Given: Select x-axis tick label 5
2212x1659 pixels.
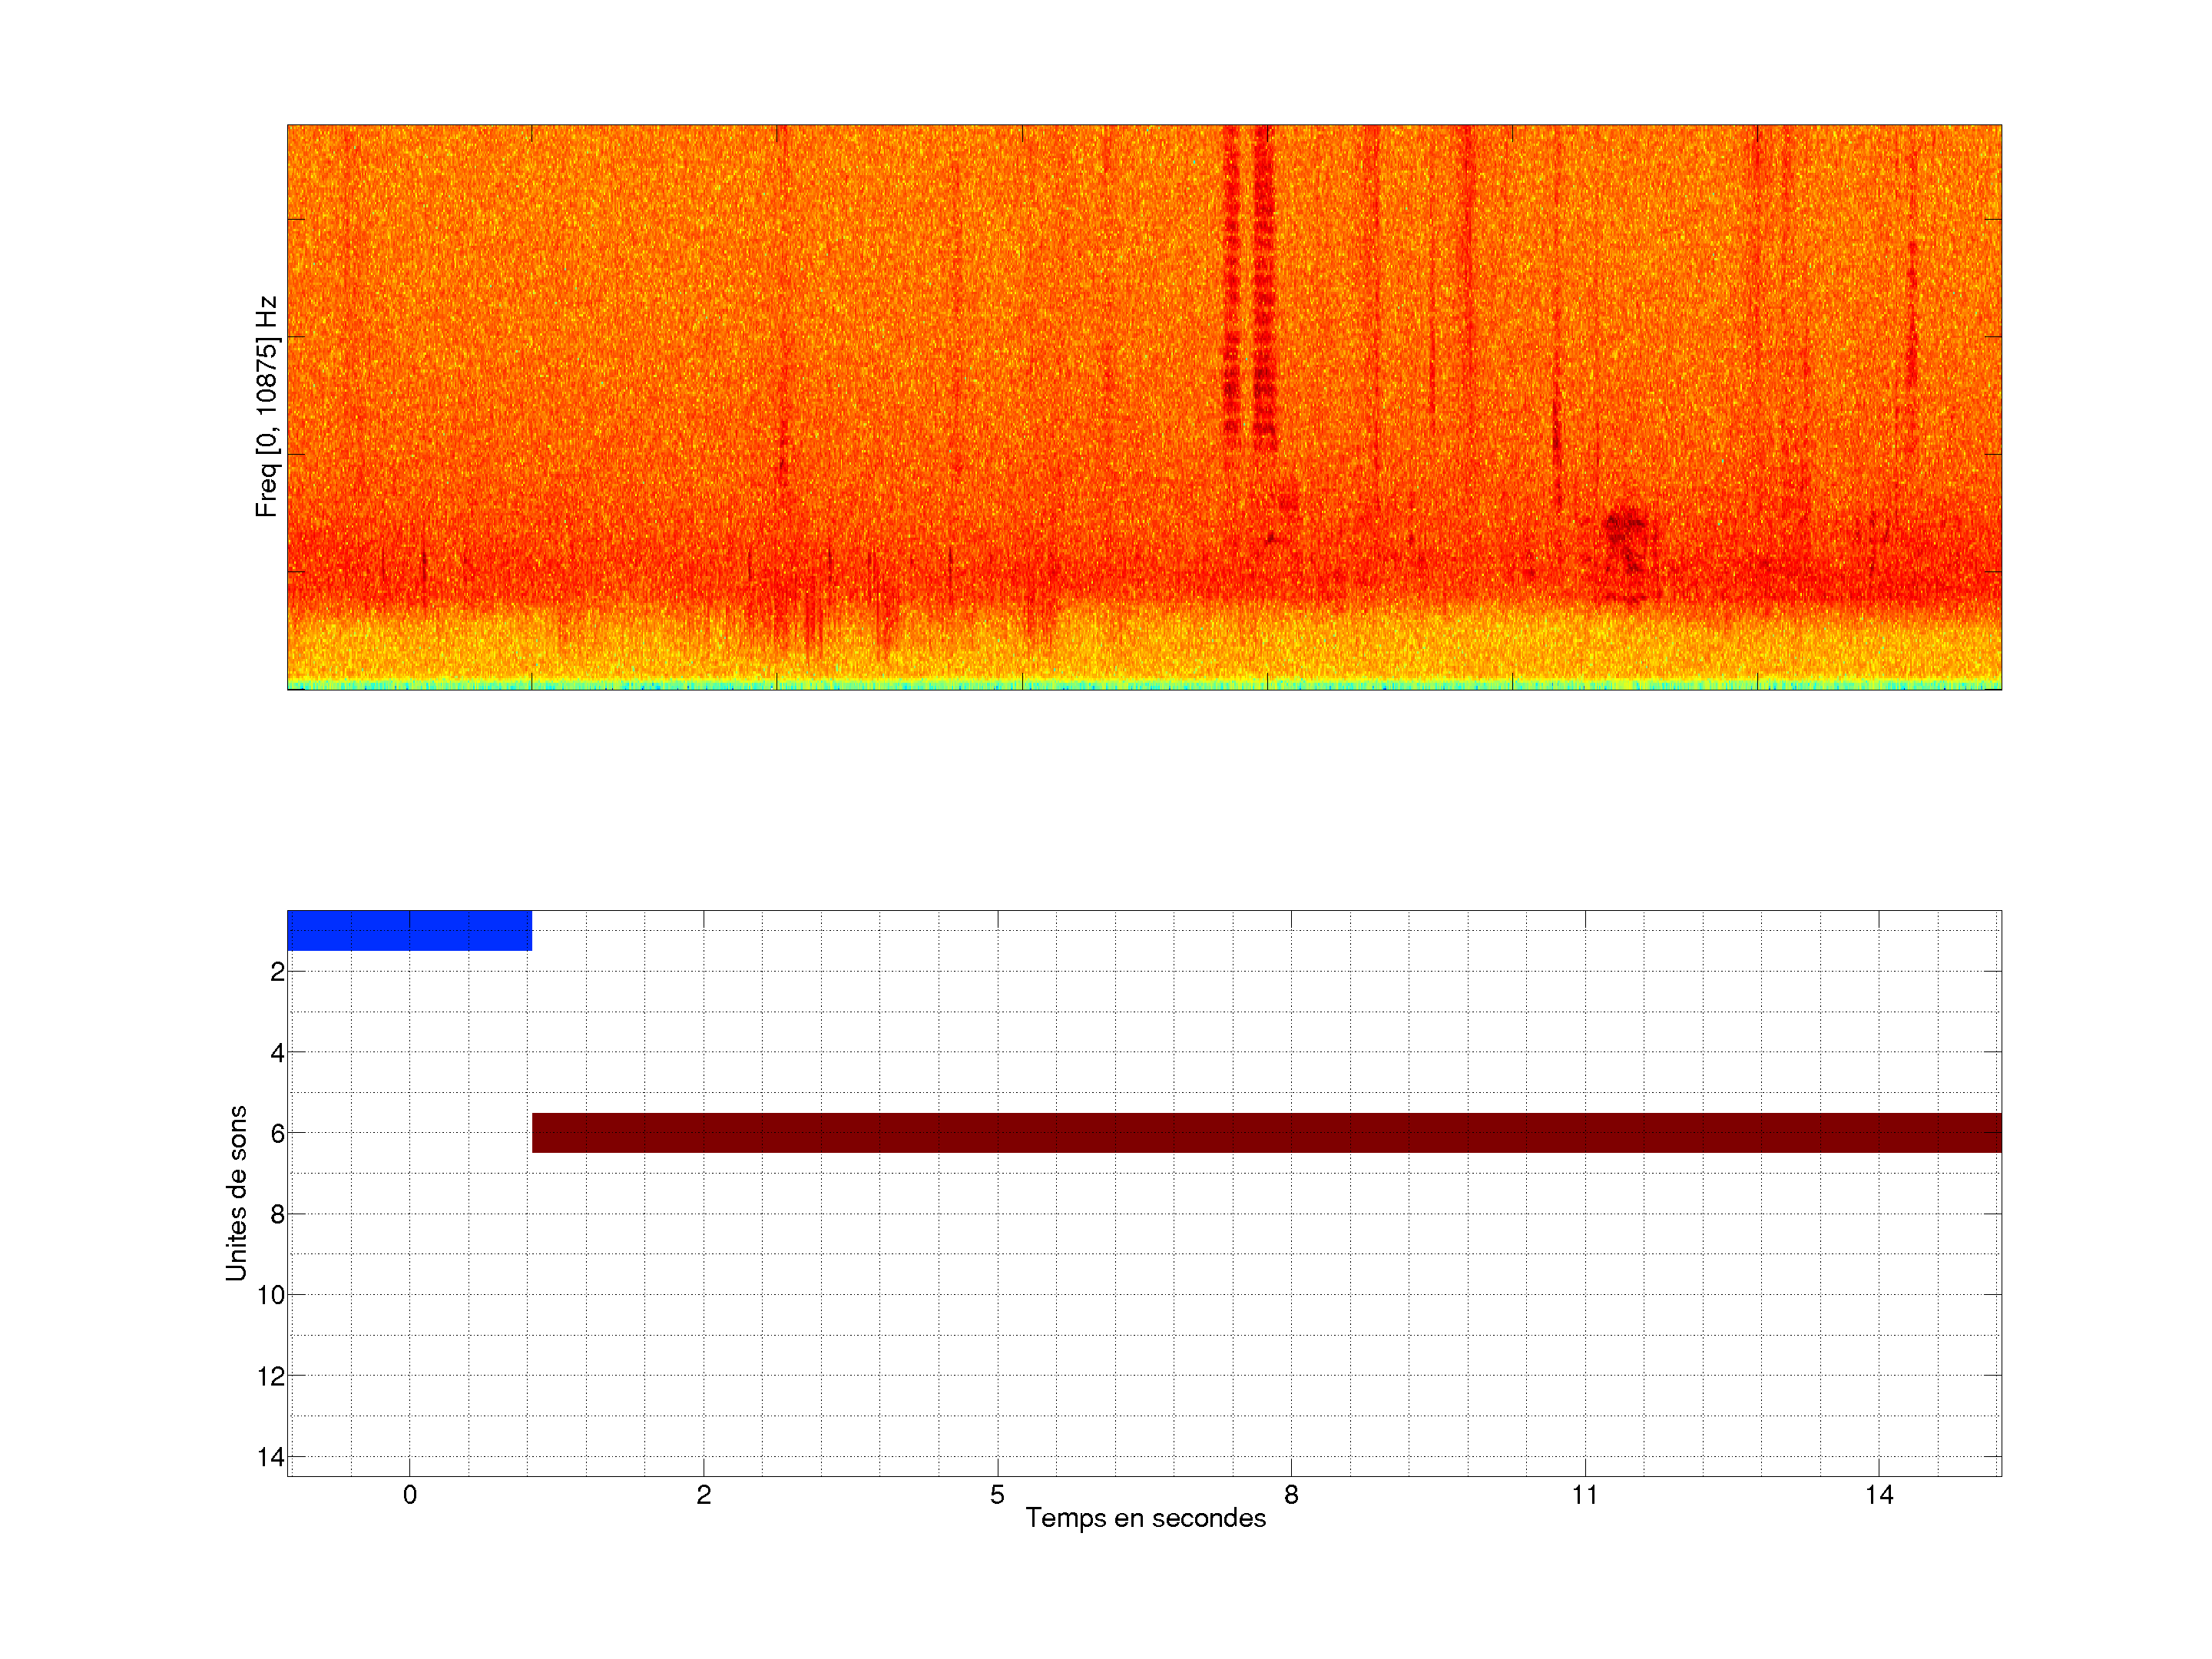Looking at the screenshot, I should [x=997, y=1495].
